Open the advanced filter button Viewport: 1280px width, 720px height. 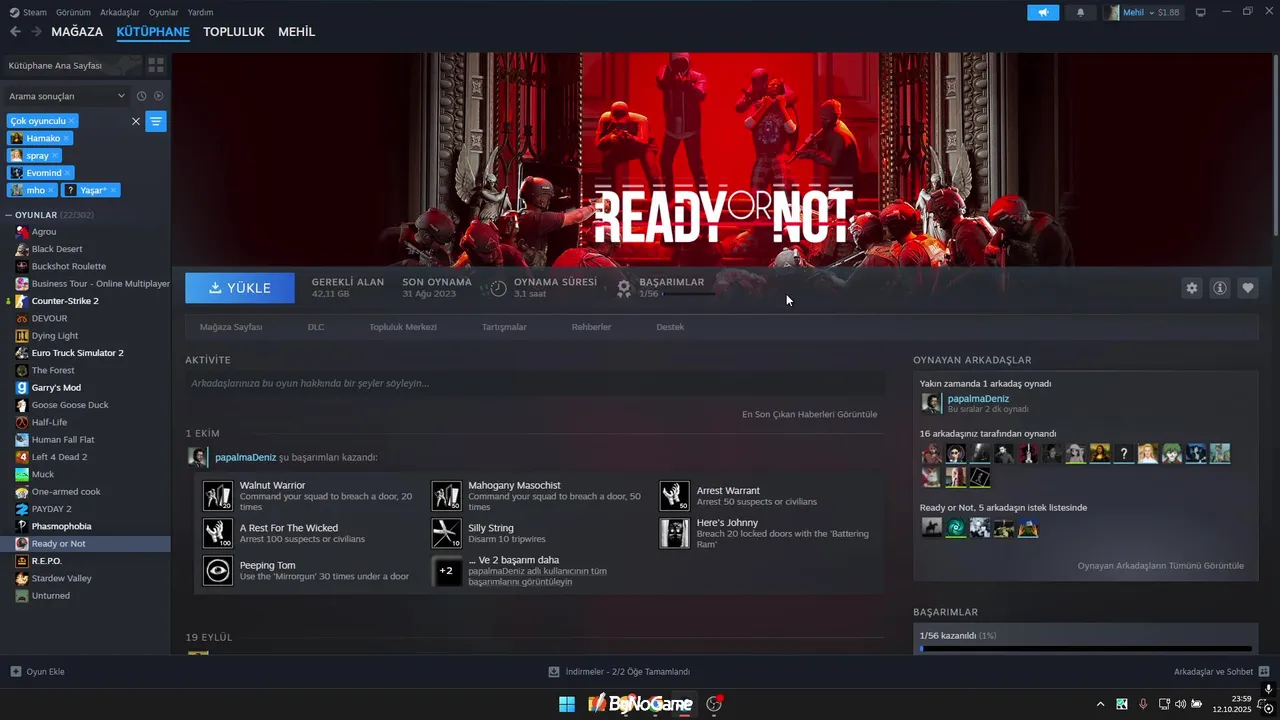point(156,121)
